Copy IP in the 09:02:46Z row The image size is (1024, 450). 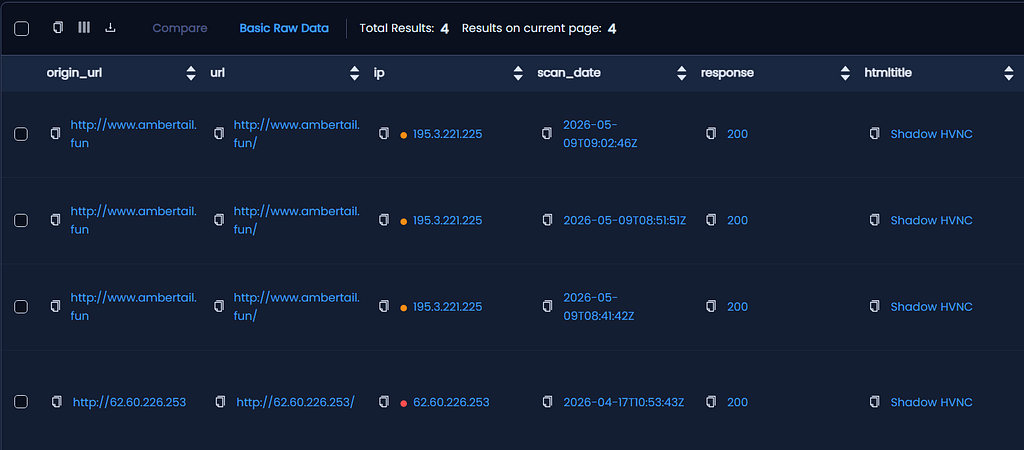click(x=384, y=133)
